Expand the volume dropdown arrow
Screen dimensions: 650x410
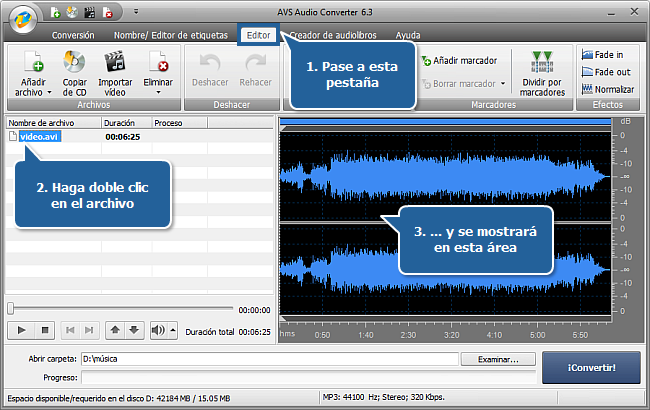(172, 329)
